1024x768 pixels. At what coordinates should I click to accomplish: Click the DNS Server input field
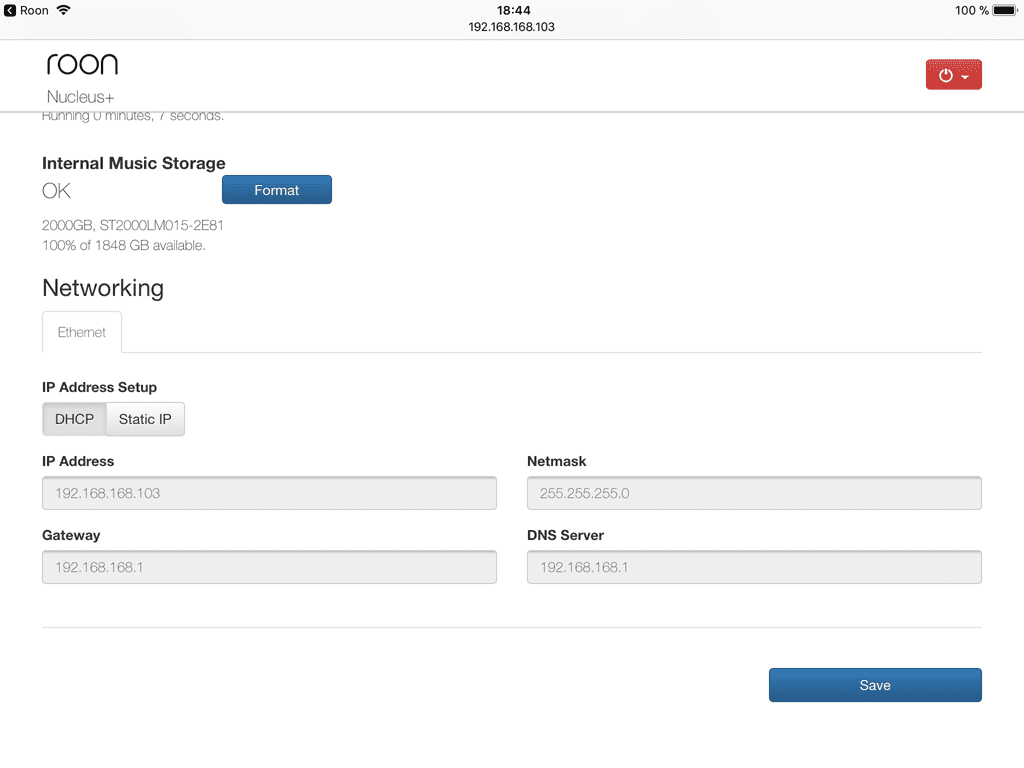pos(754,567)
